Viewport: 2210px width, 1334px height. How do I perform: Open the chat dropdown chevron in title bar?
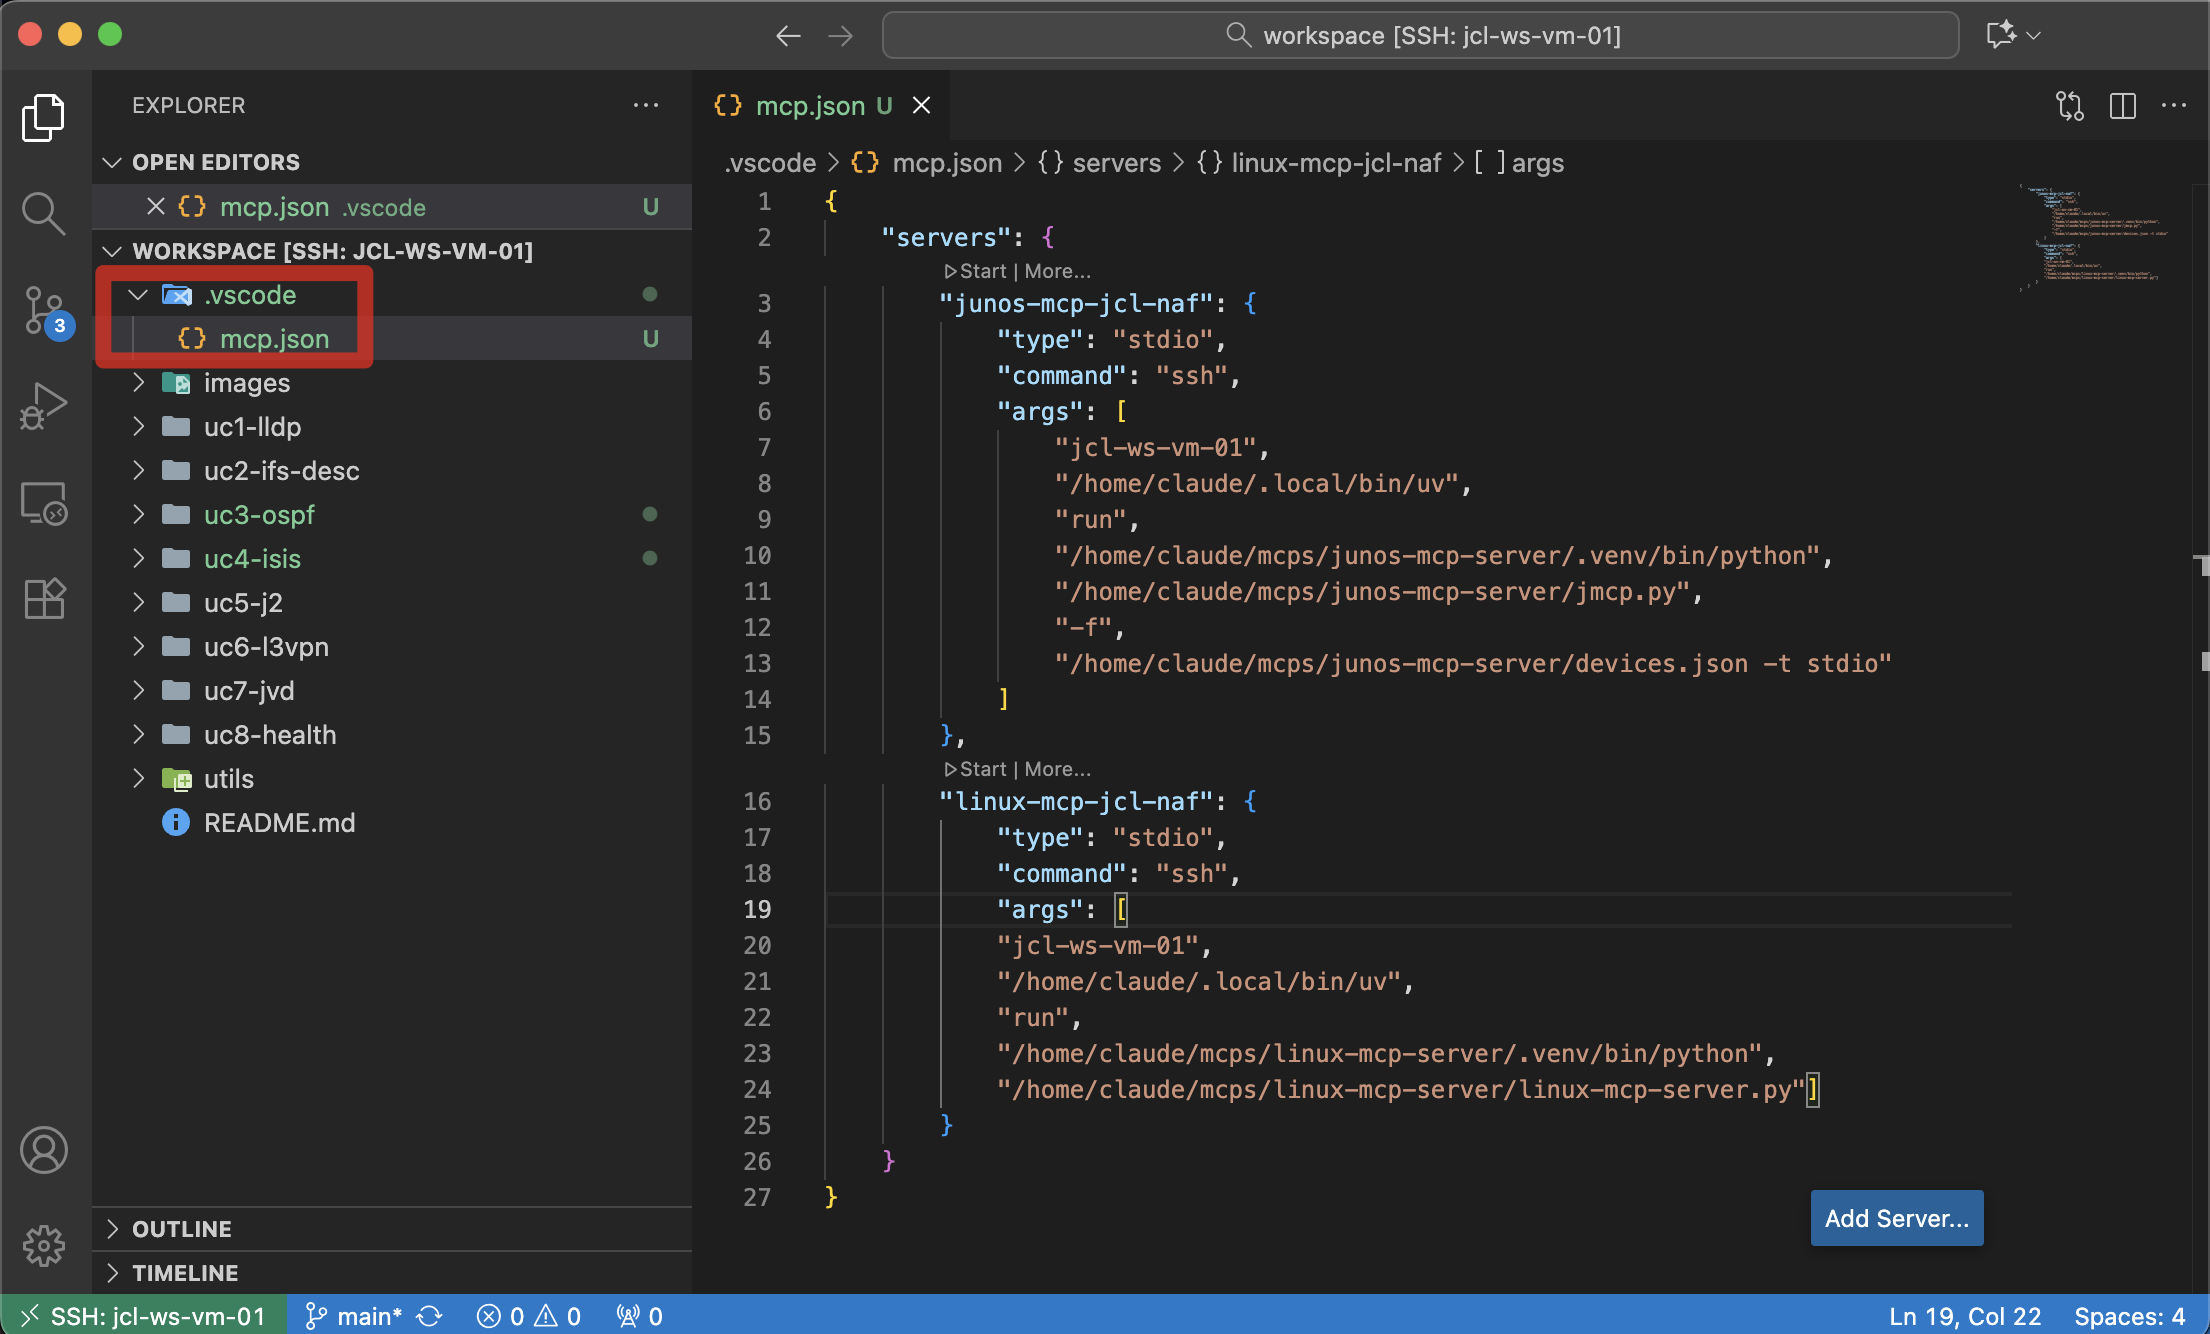(x=2033, y=35)
